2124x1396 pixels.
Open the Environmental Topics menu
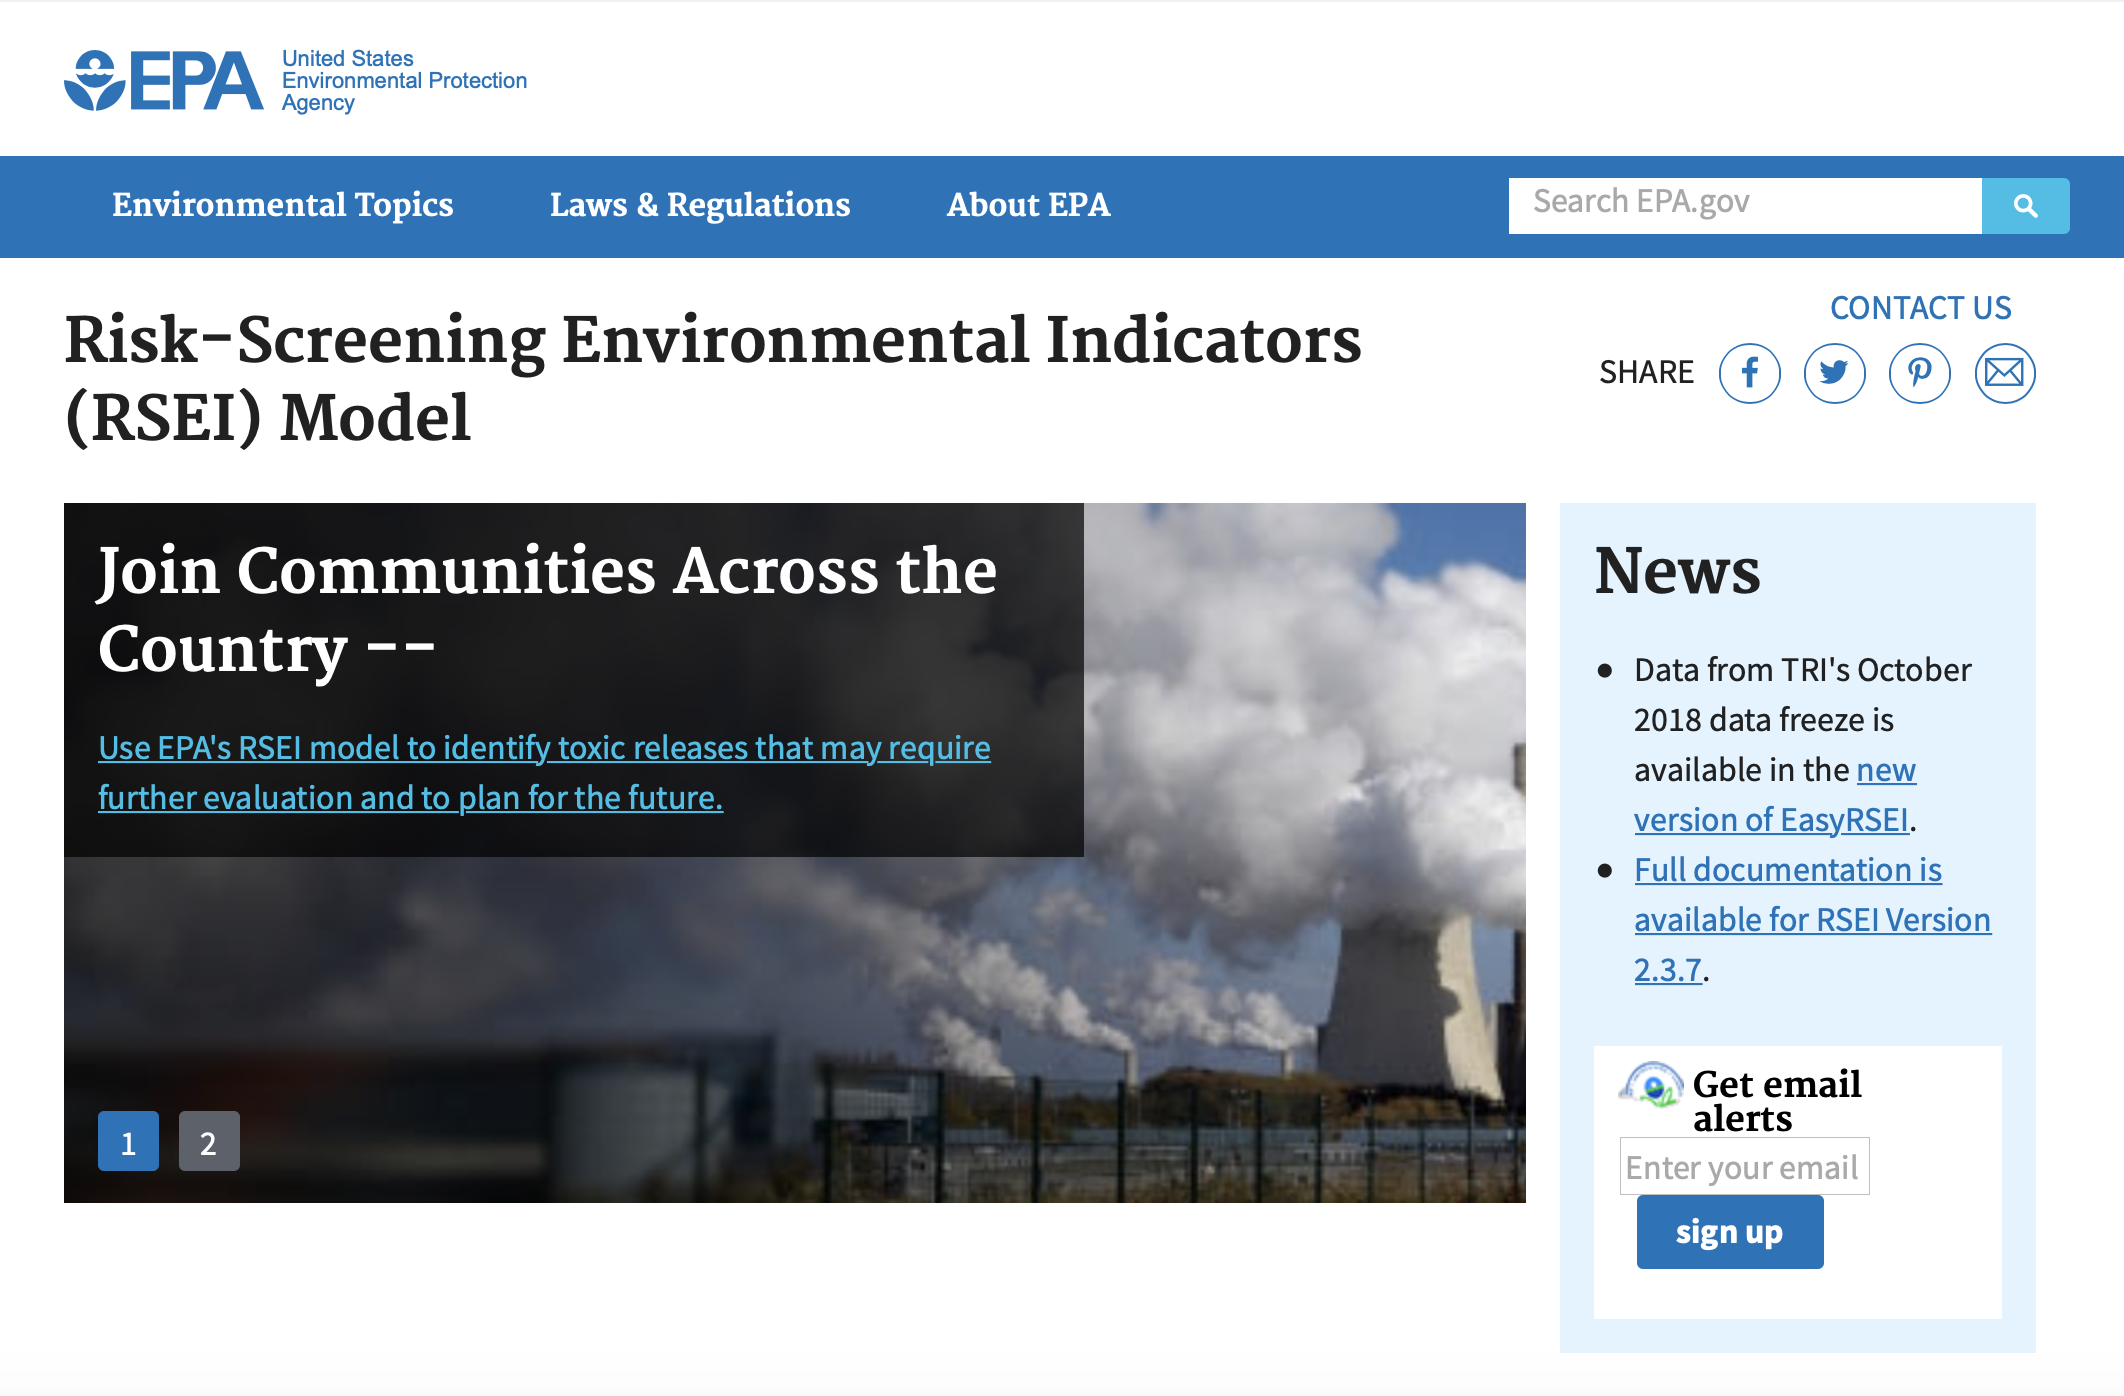pyautogui.click(x=283, y=206)
